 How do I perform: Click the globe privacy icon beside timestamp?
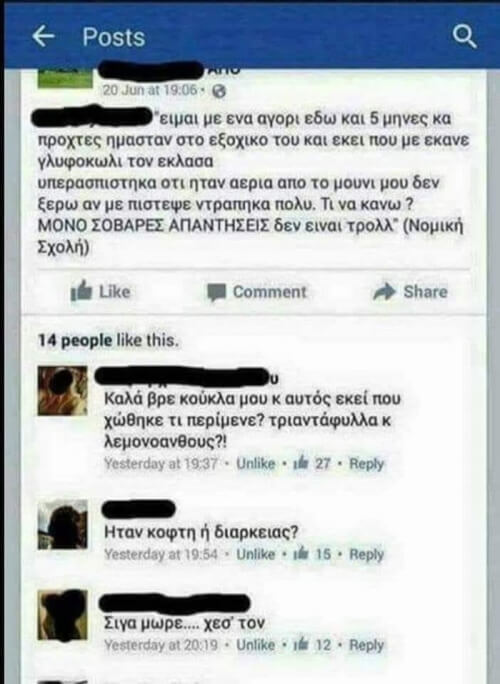click(219, 91)
